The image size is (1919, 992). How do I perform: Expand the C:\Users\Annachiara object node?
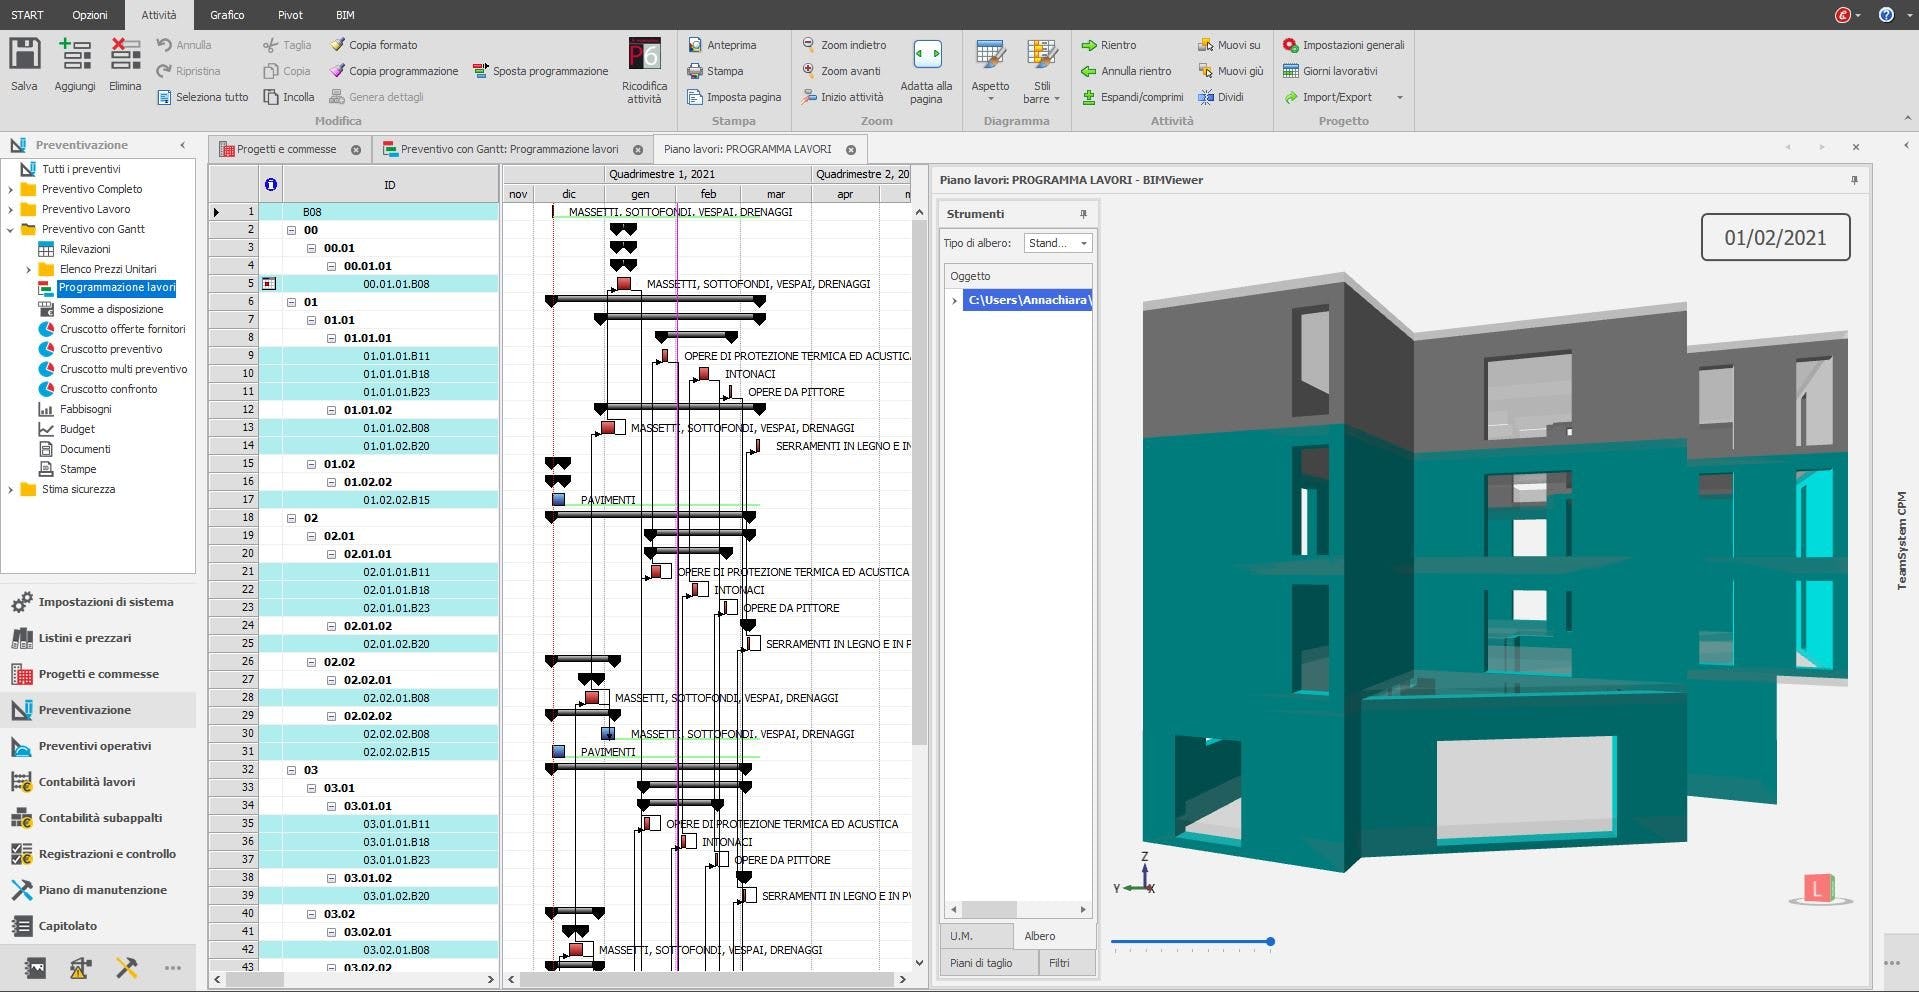pos(955,300)
